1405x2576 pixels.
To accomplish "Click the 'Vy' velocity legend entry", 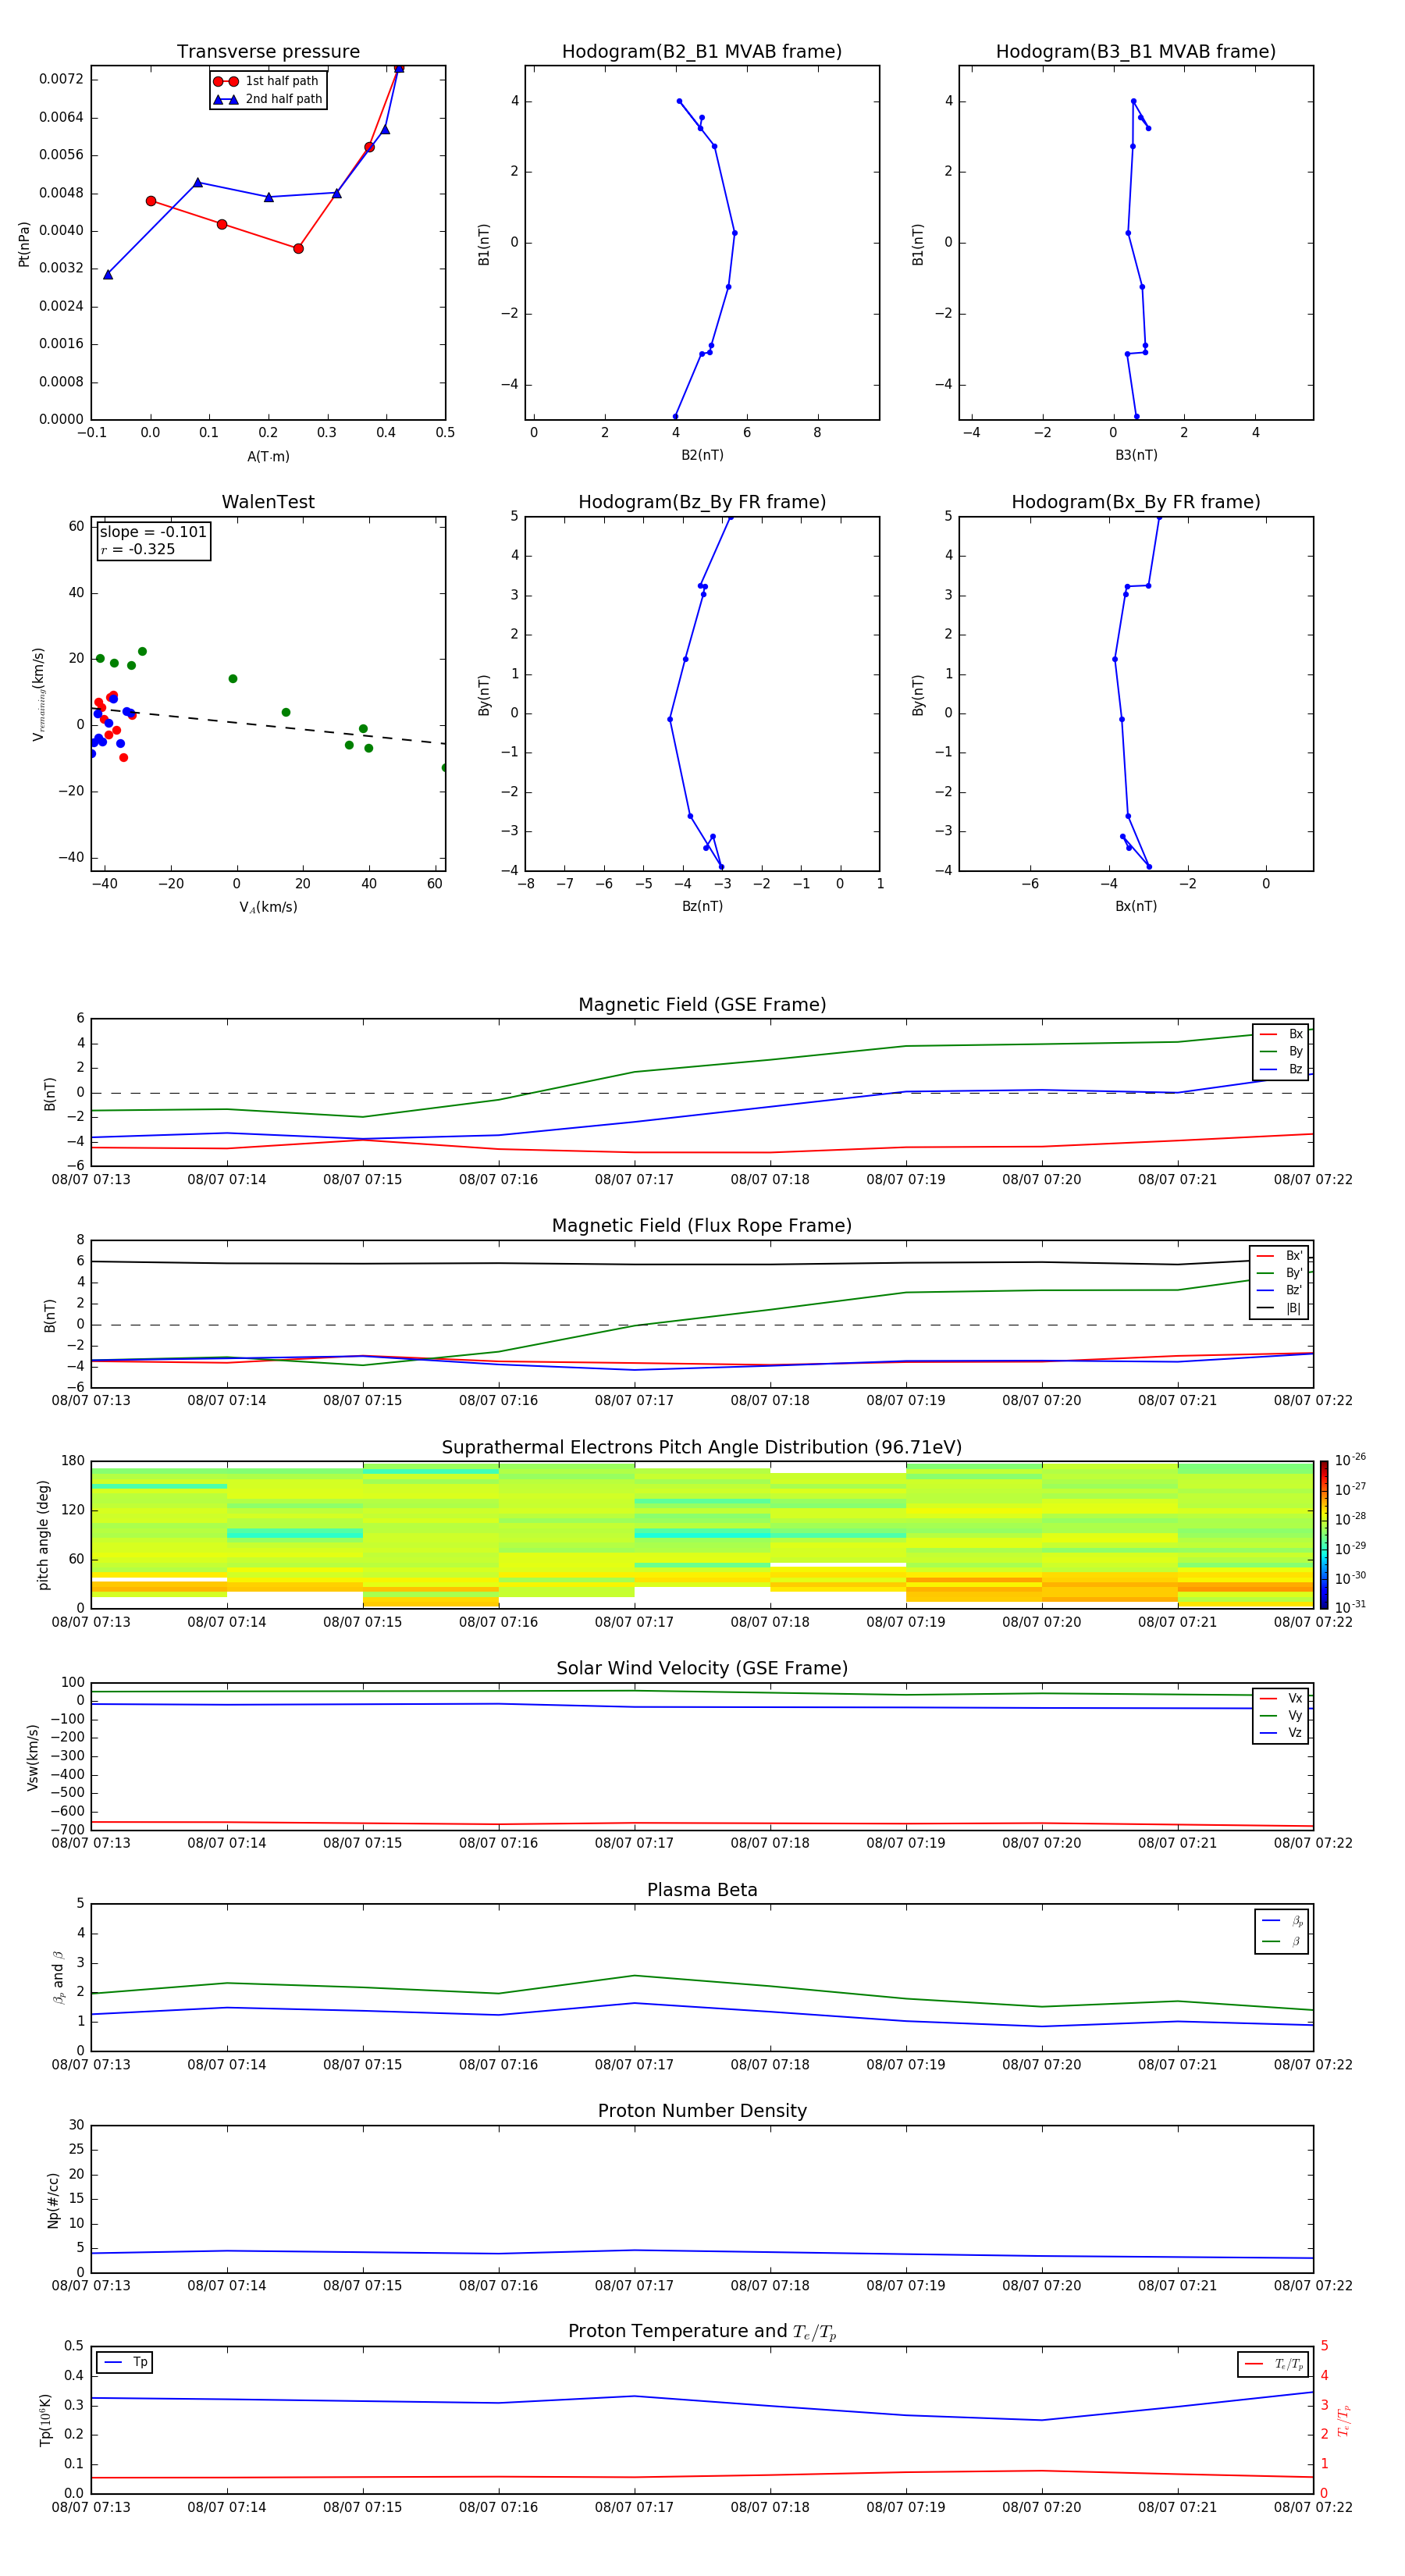I will [1281, 1715].
